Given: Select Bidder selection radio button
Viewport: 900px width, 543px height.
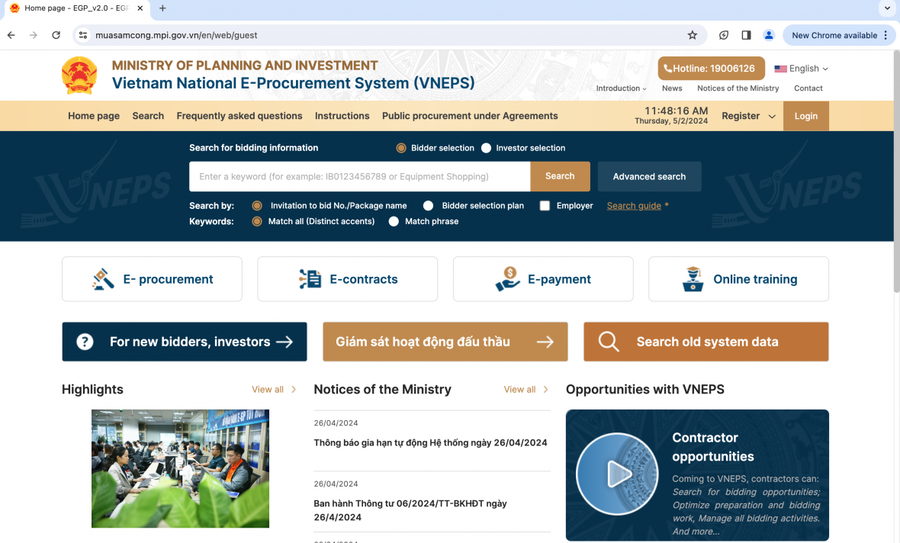Looking at the screenshot, I should (x=401, y=148).
